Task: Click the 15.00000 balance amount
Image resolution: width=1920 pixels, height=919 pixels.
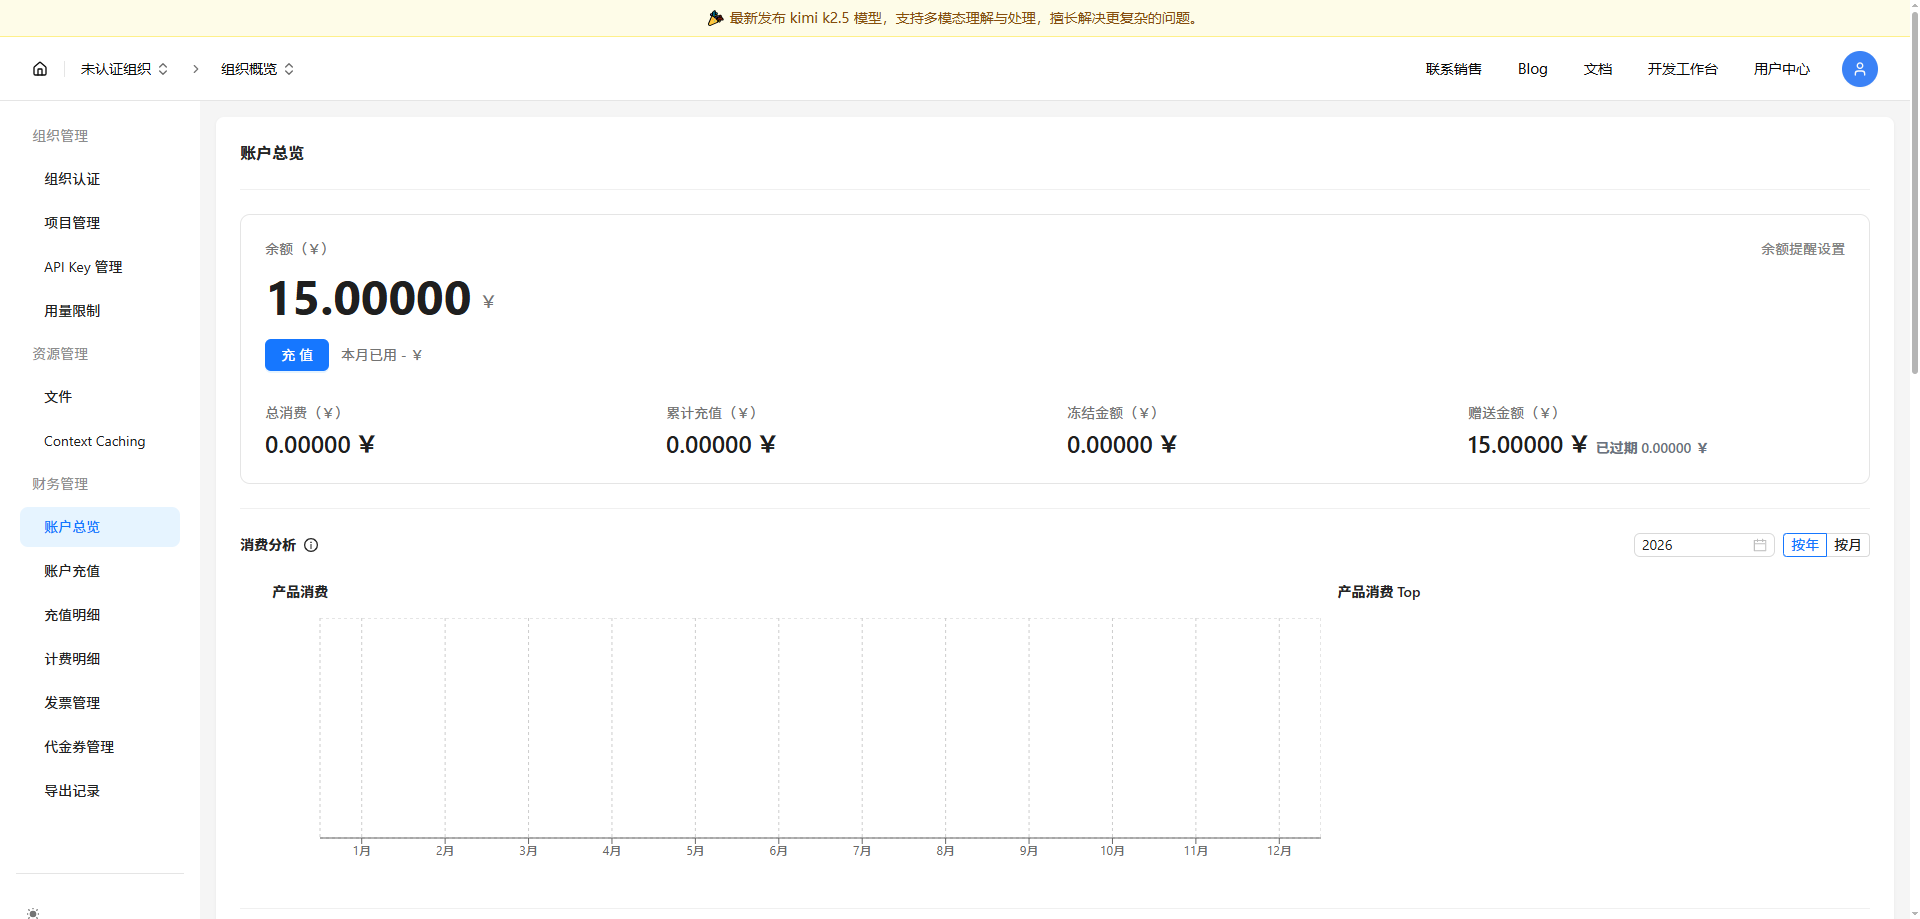Action: (369, 298)
